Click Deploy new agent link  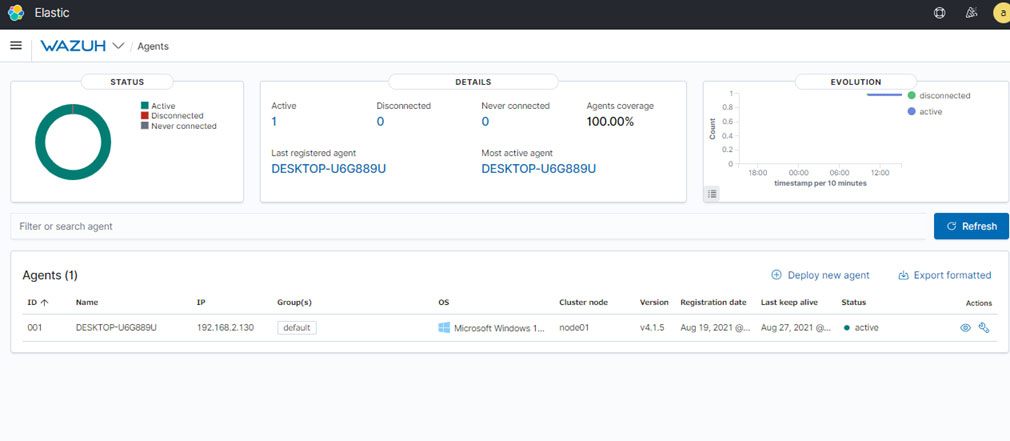(x=821, y=275)
